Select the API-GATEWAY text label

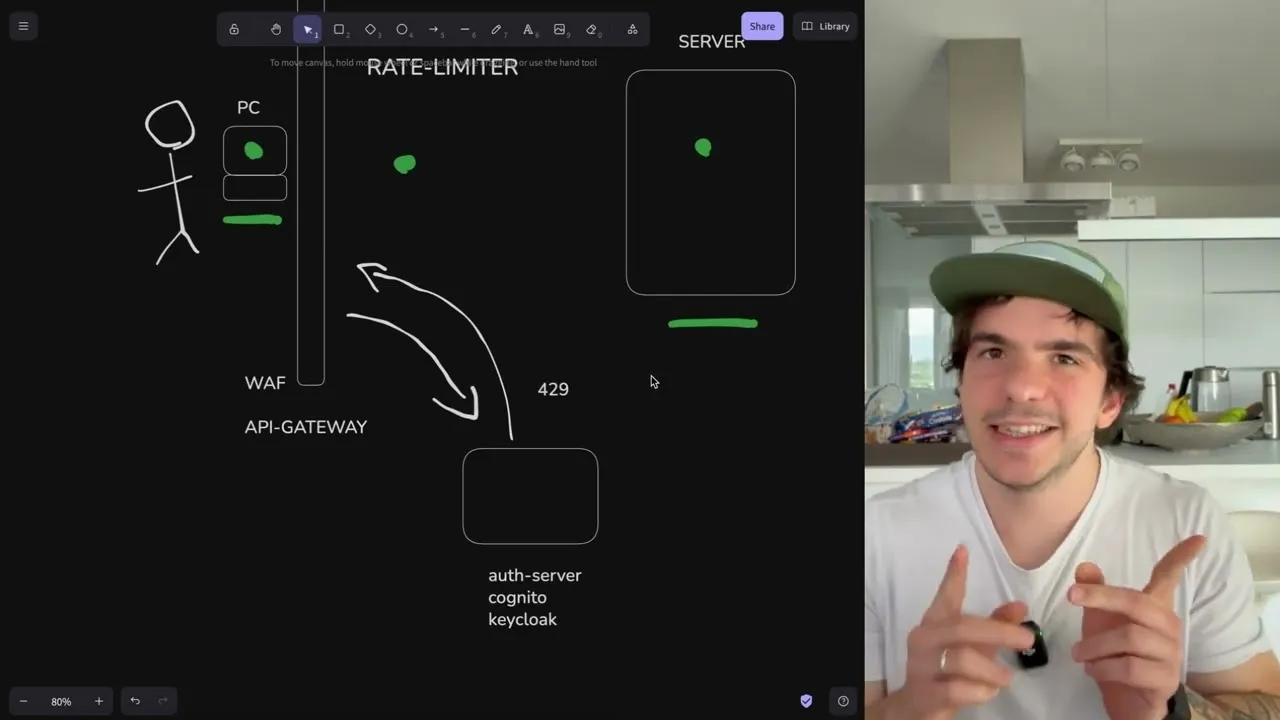306,427
